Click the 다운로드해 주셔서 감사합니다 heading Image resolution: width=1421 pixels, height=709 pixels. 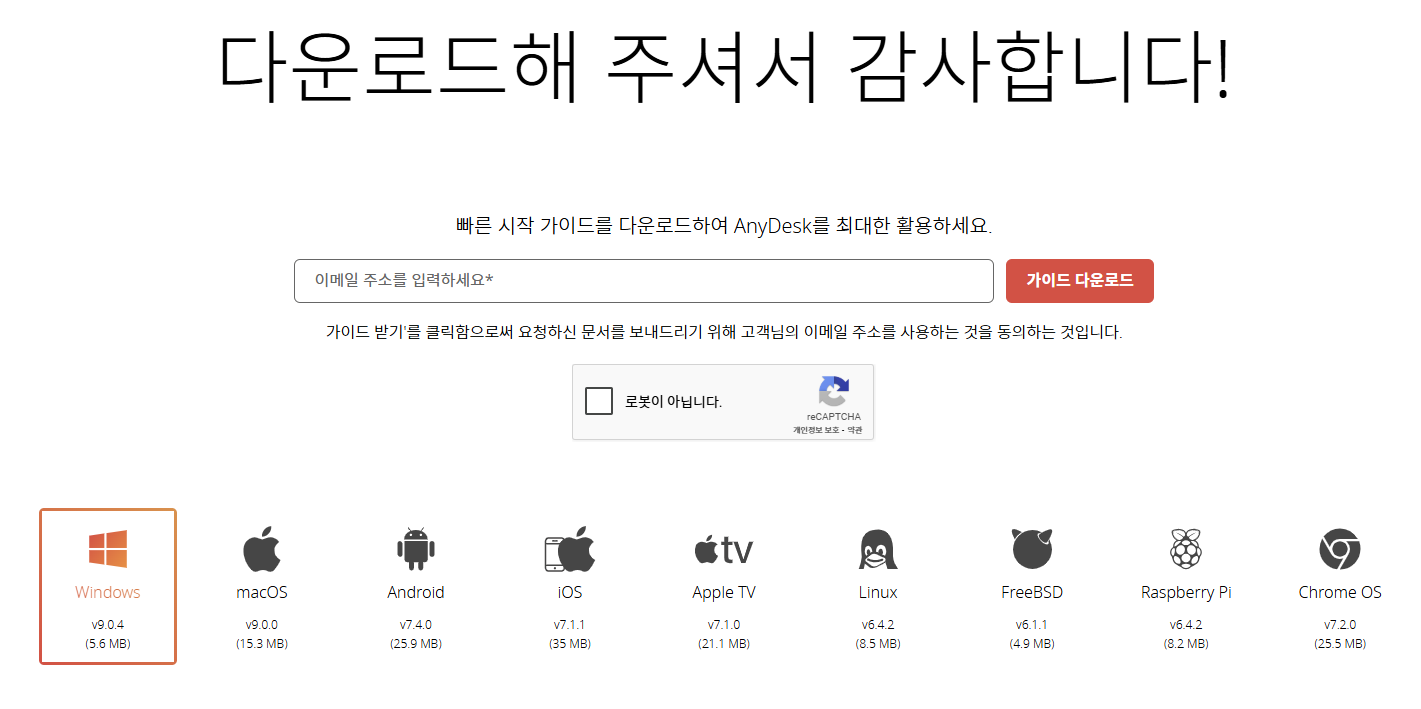[x=724, y=68]
